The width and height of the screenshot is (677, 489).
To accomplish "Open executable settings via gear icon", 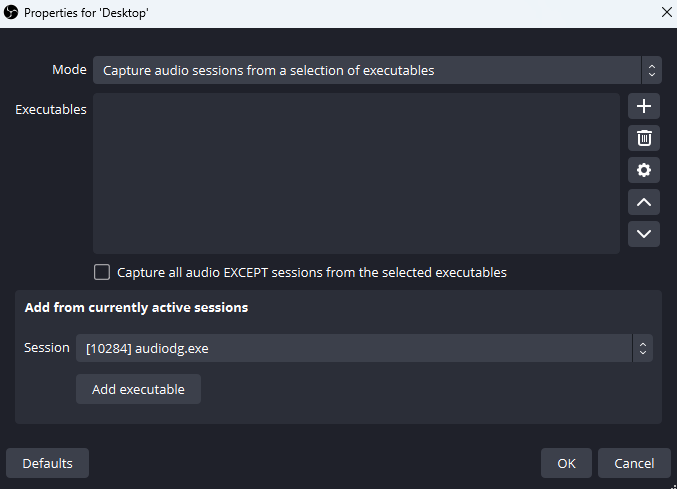I will tap(644, 170).
